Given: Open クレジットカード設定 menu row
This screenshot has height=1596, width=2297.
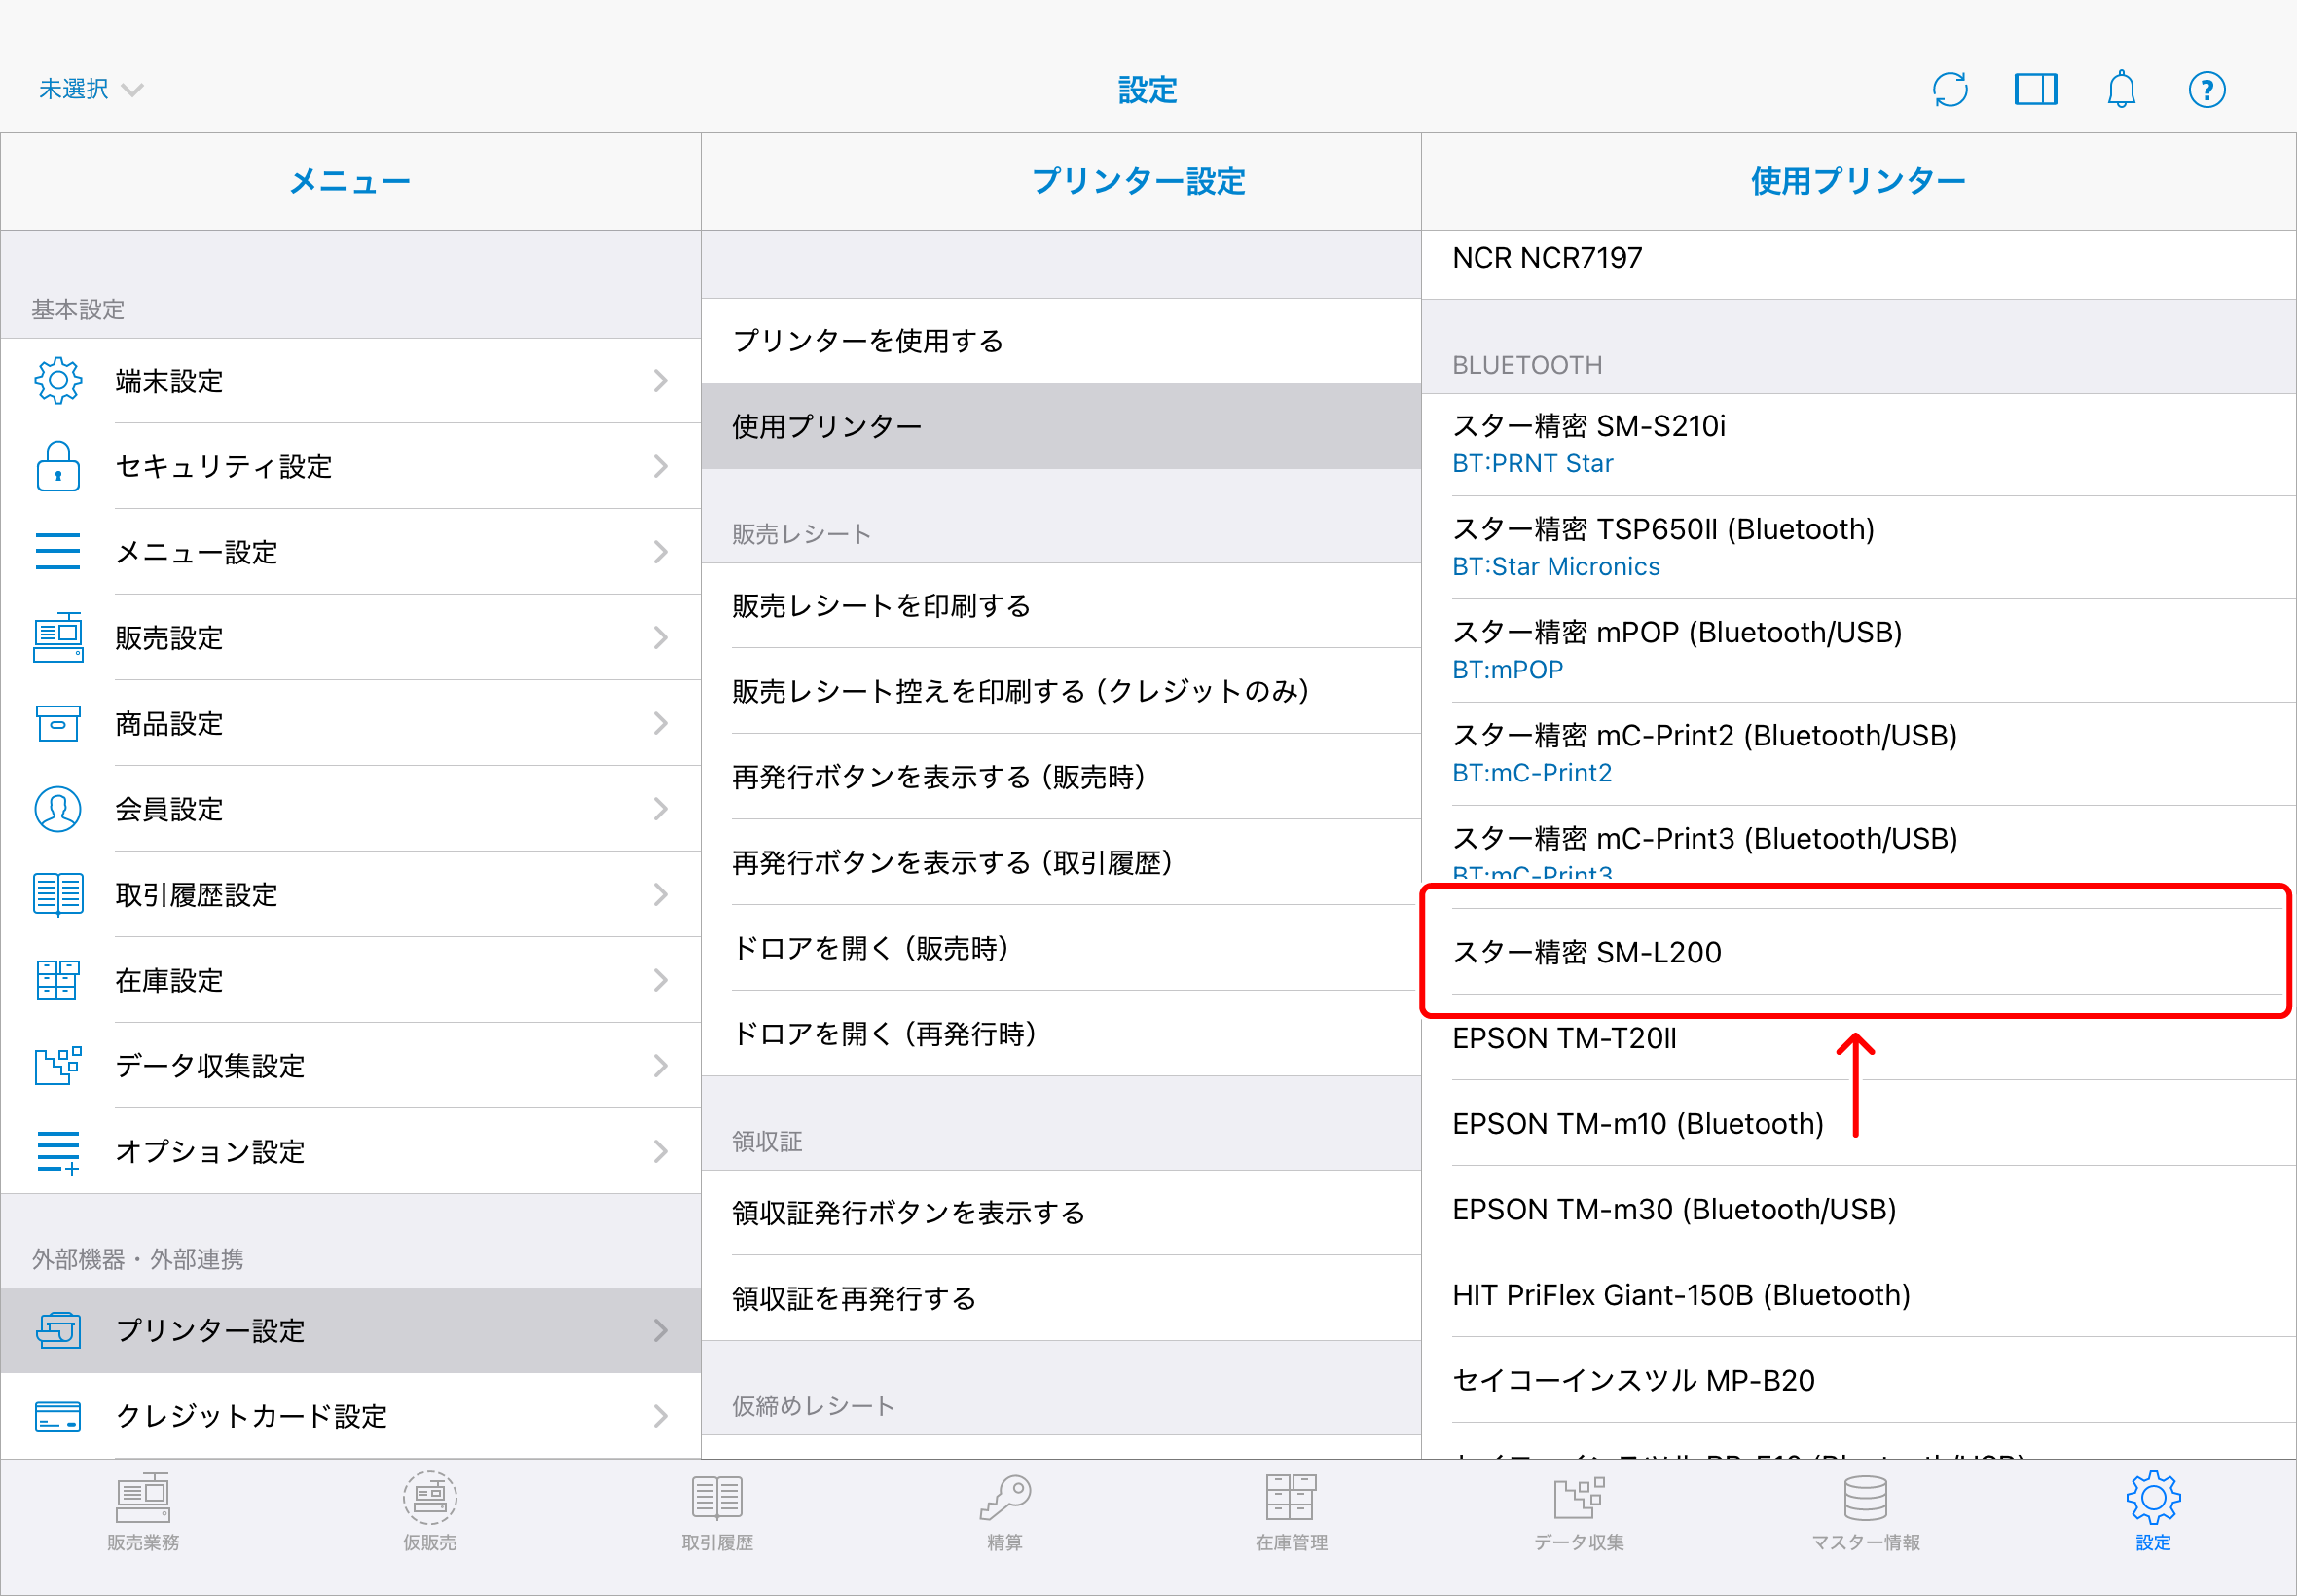Looking at the screenshot, I should coord(351,1417).
